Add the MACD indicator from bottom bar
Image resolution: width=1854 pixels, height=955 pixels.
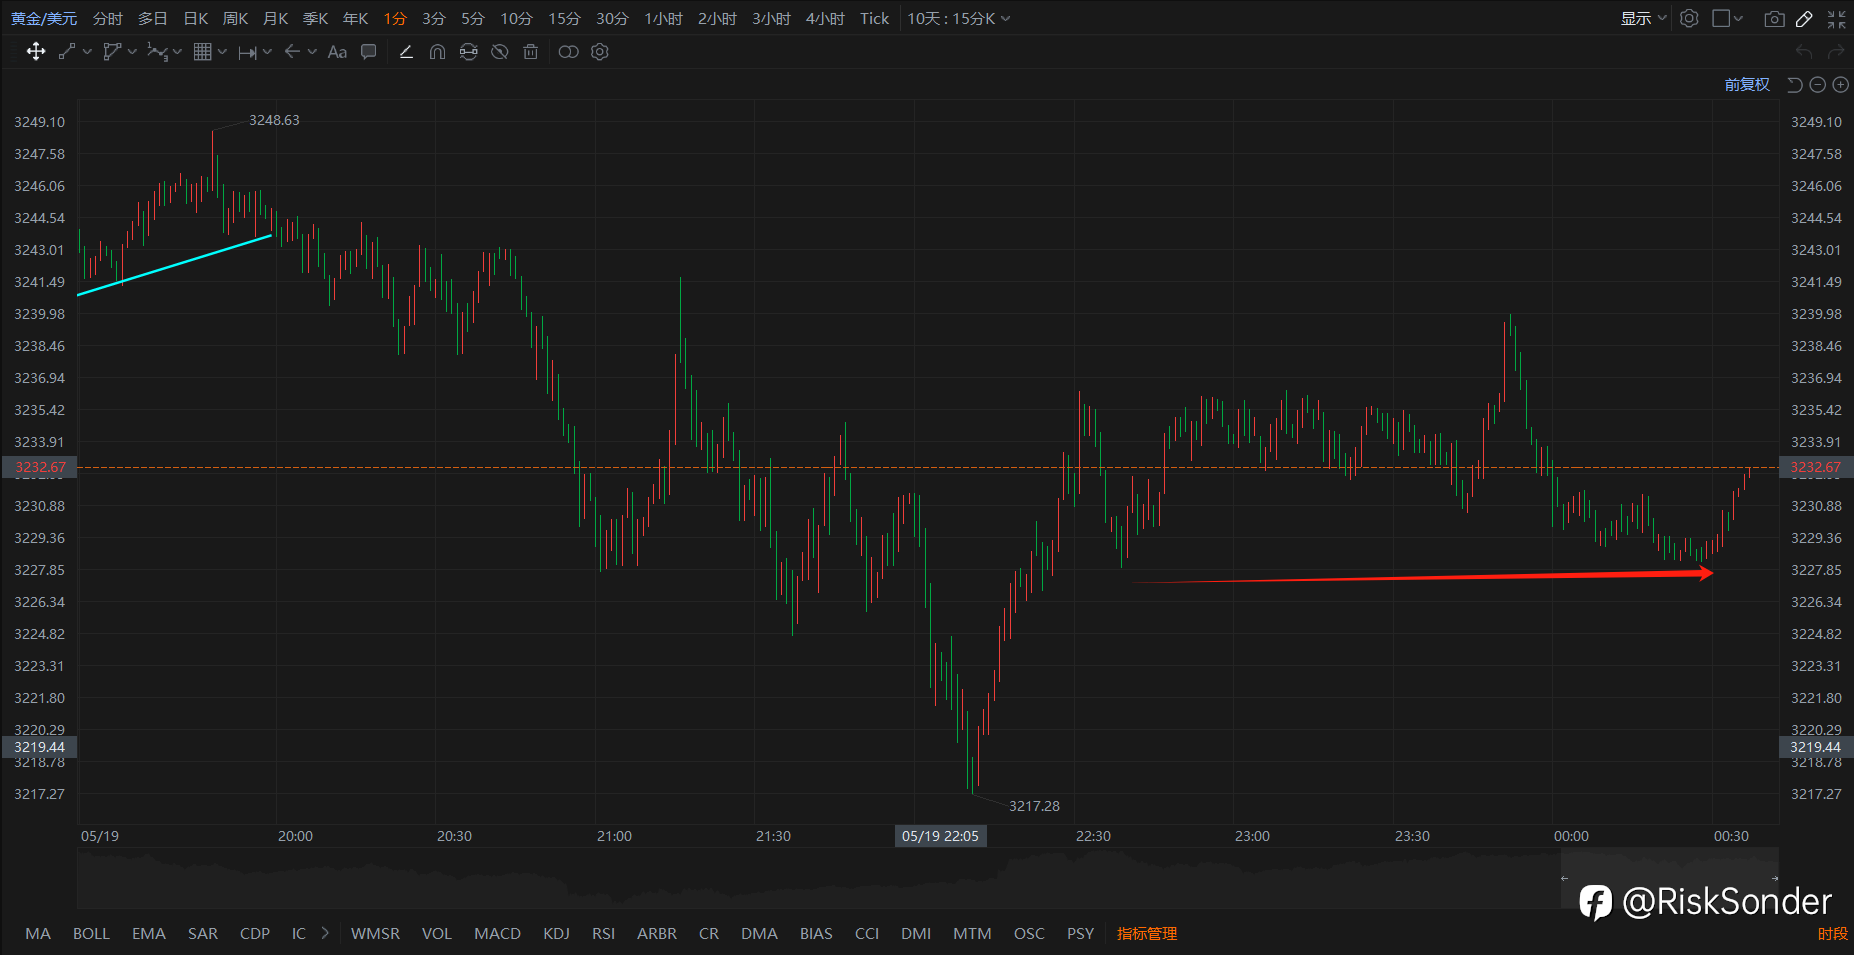[497, 933]
